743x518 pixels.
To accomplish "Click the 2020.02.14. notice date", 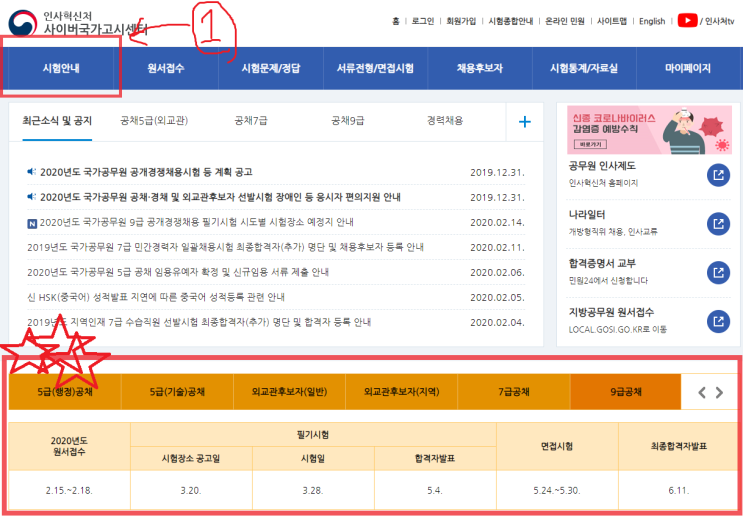I will coord(497,223).
